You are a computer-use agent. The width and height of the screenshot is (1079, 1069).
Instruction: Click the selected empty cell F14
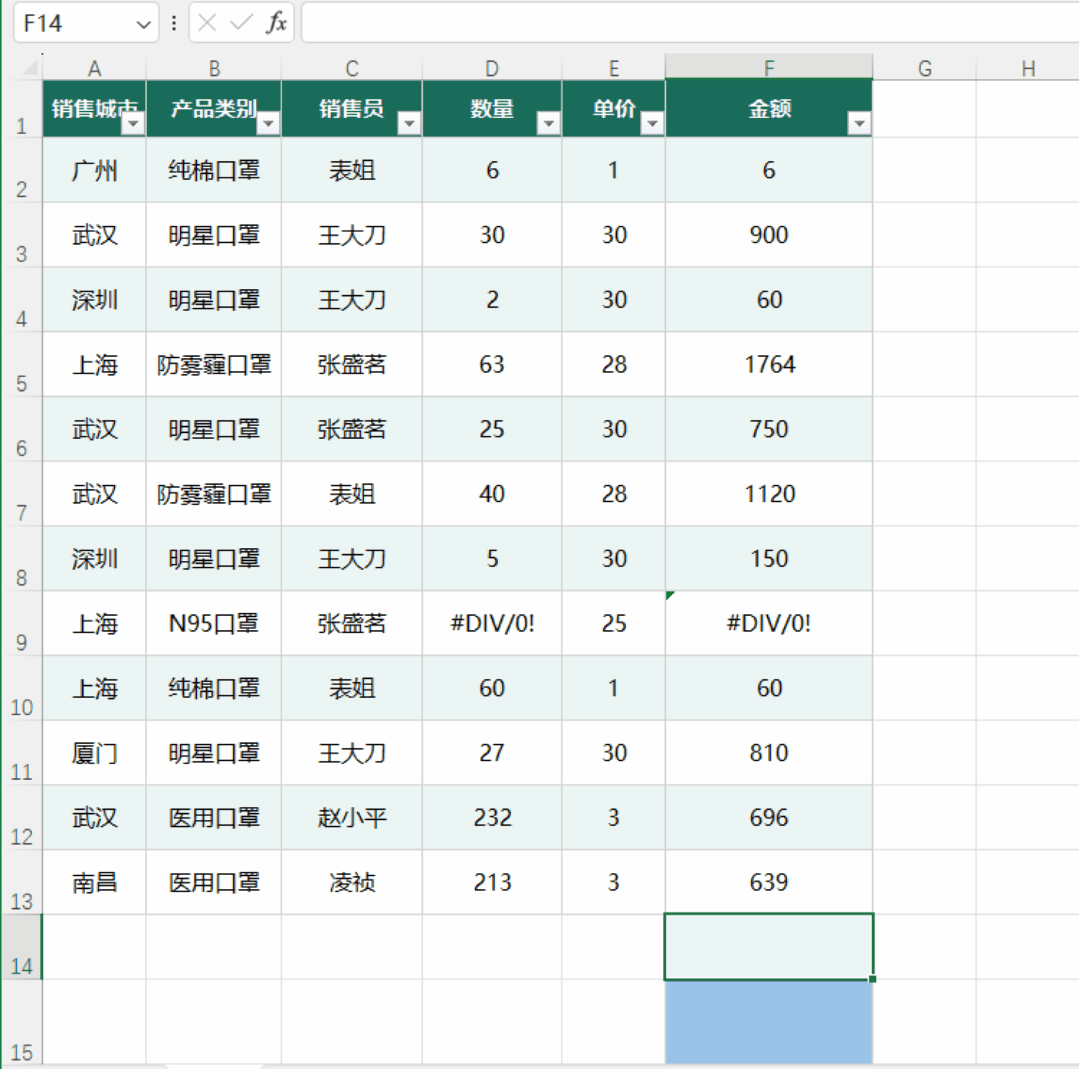point(769,946)
